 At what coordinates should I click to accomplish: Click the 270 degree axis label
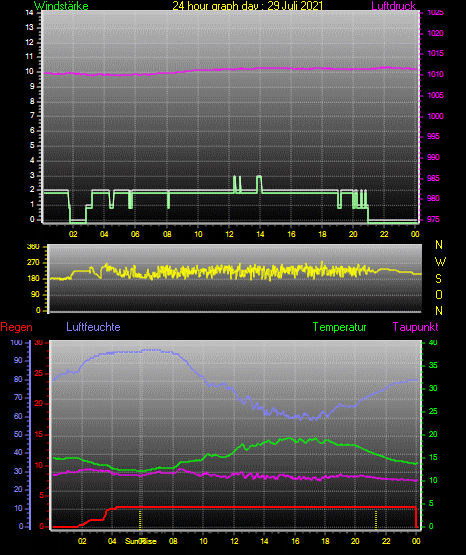point(34,263)
